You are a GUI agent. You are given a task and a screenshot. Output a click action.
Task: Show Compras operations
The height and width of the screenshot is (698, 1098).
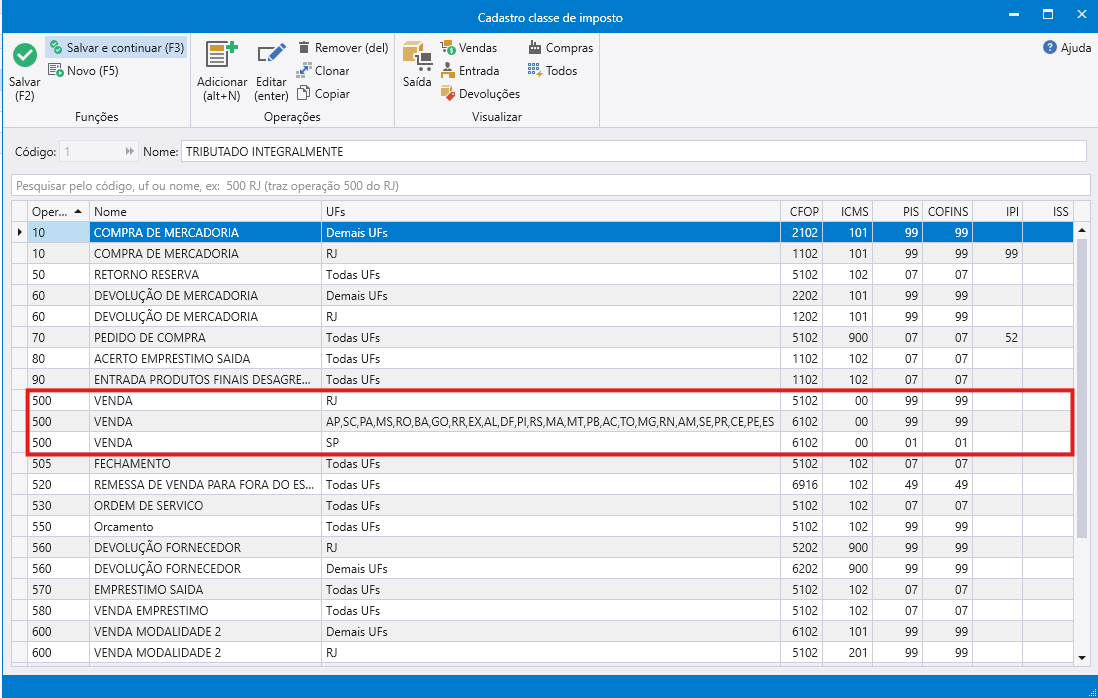click(560, 48)
